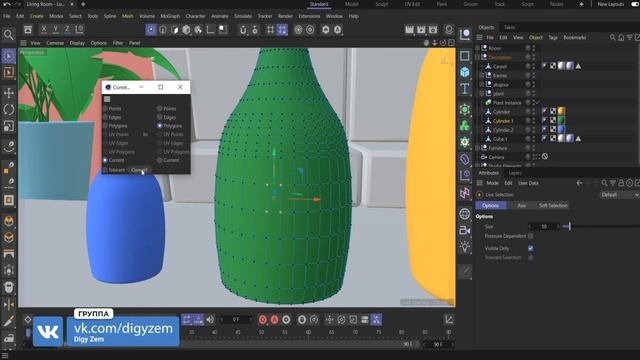Select the Scale tool in left toolbar
640x360 pixels.
9,126
